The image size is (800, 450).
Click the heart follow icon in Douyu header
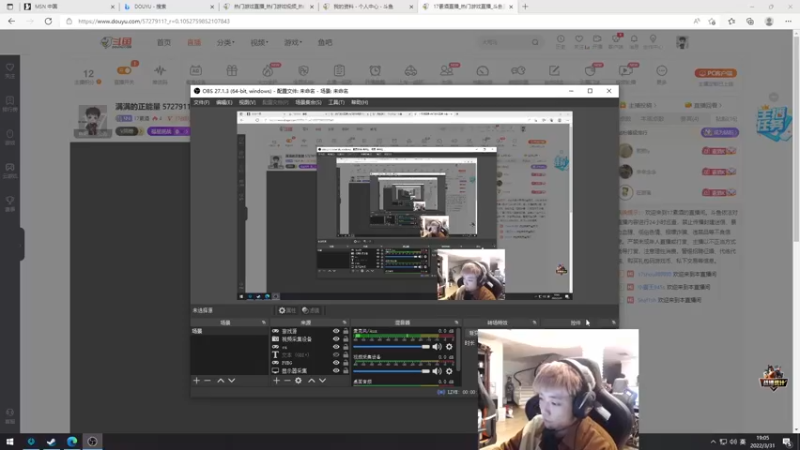tap(579, 39)
